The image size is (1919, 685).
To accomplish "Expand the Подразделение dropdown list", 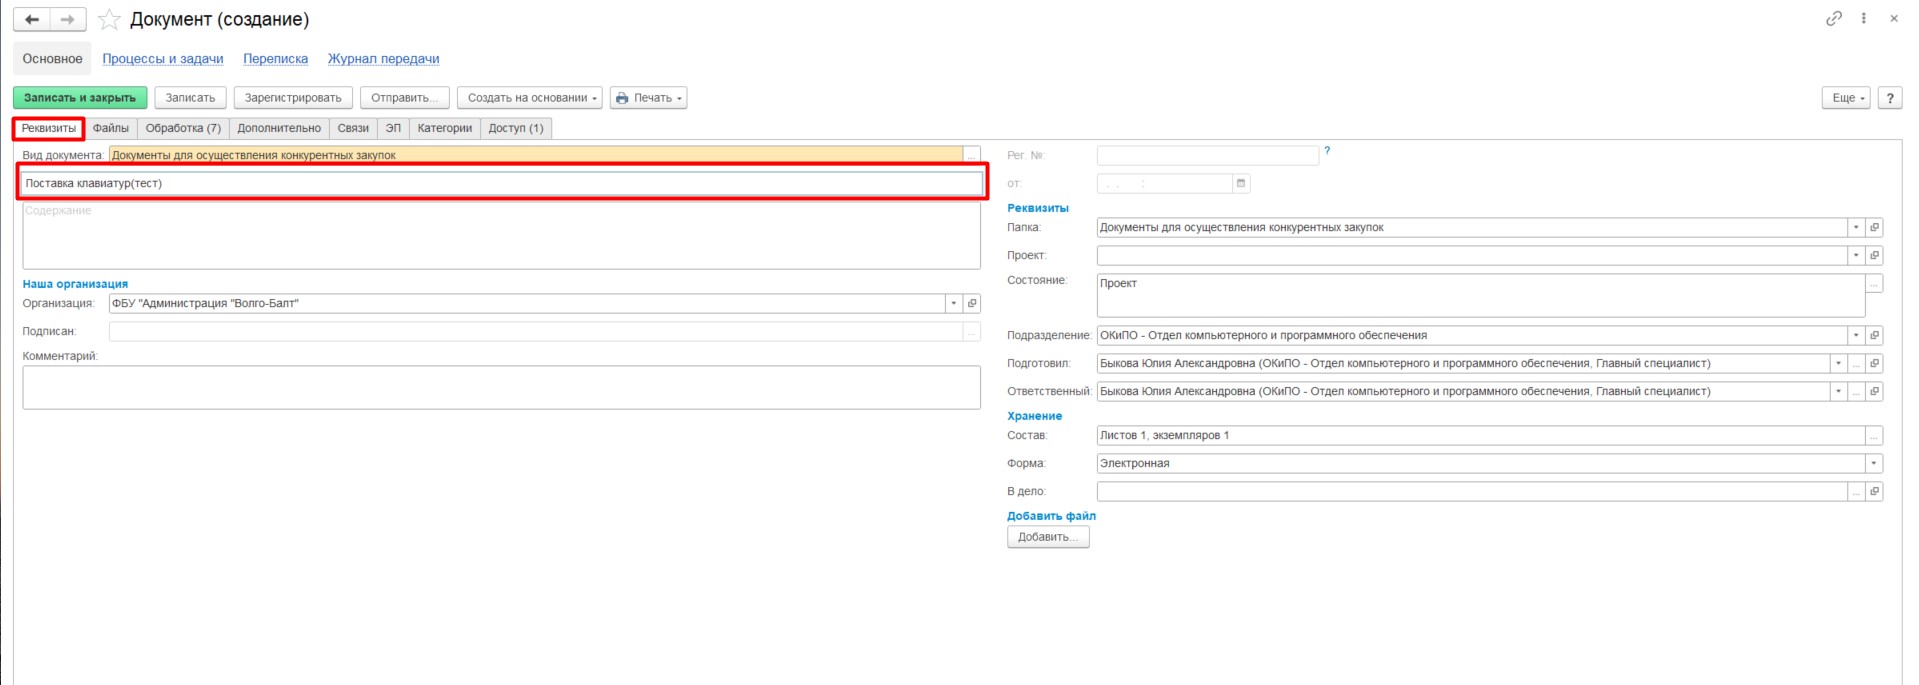I will 1856,336.
